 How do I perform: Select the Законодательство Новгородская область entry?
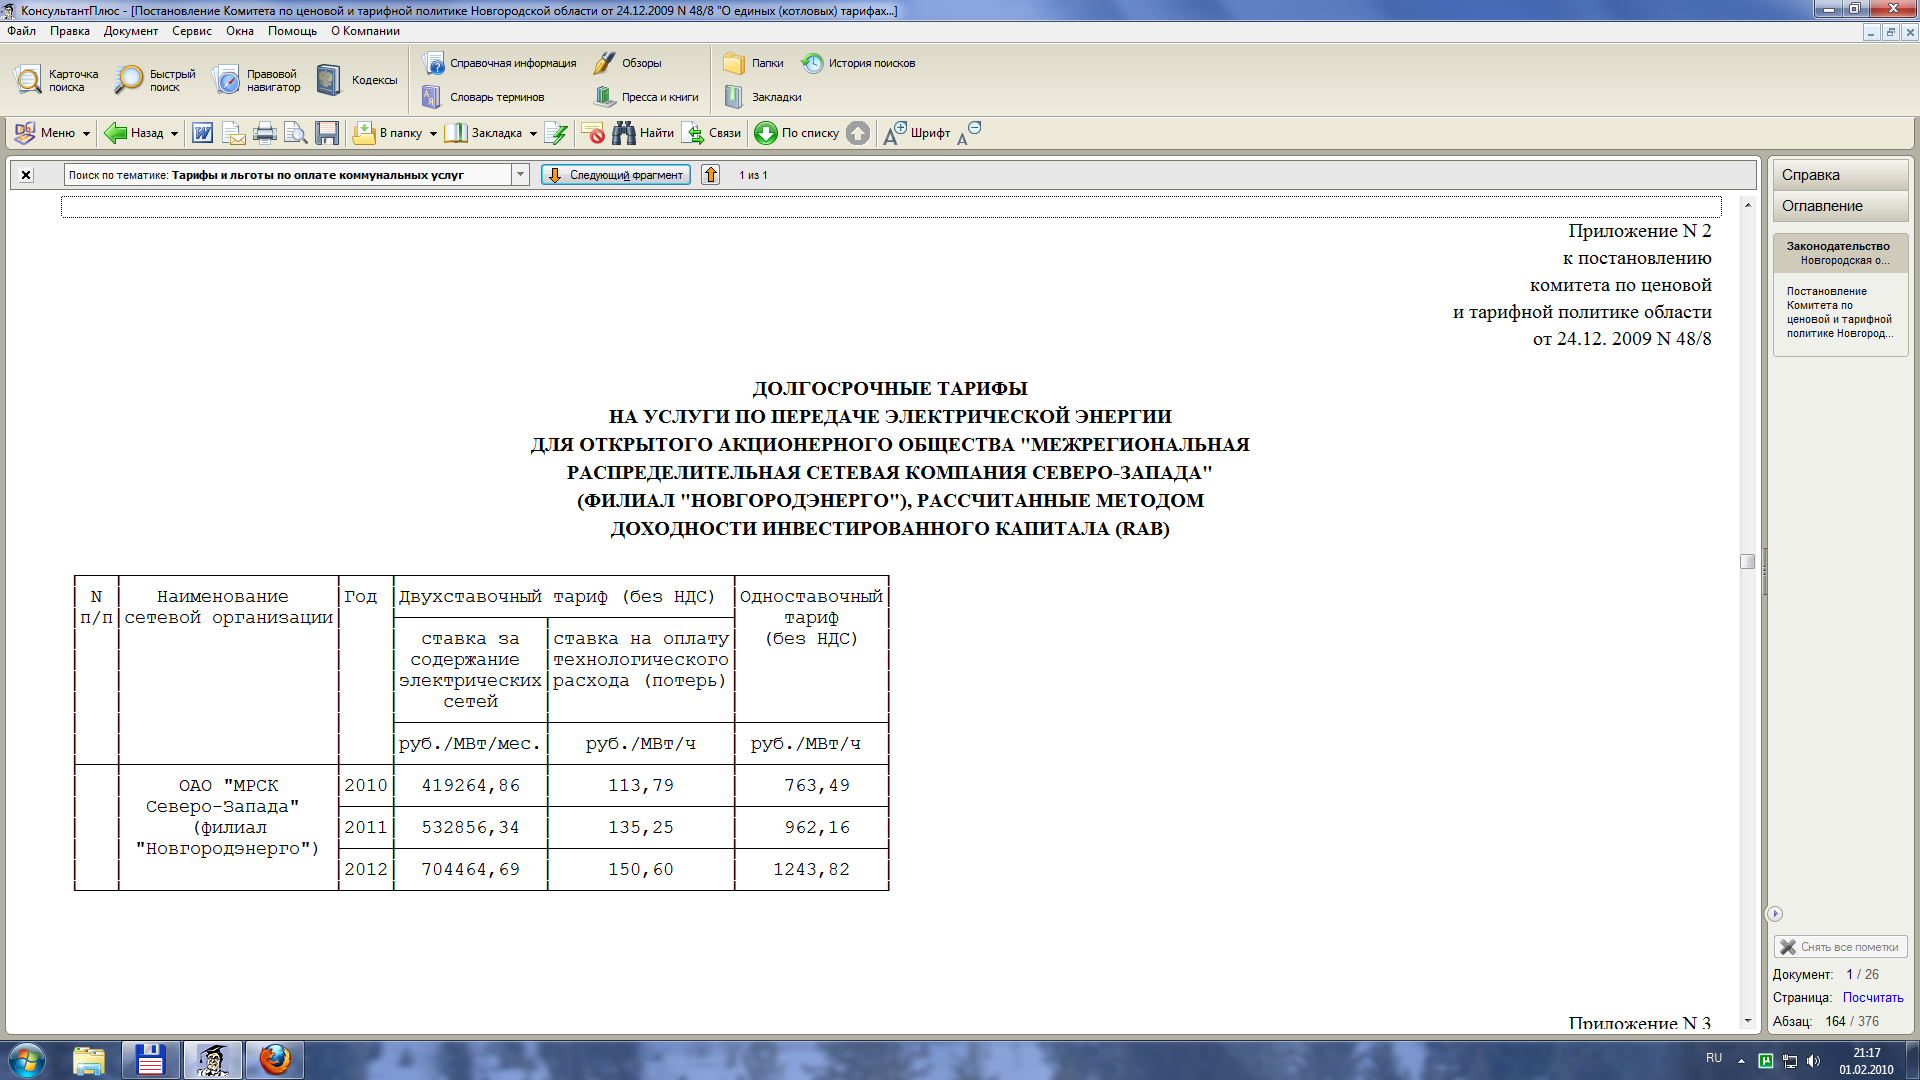[1840, 253]
